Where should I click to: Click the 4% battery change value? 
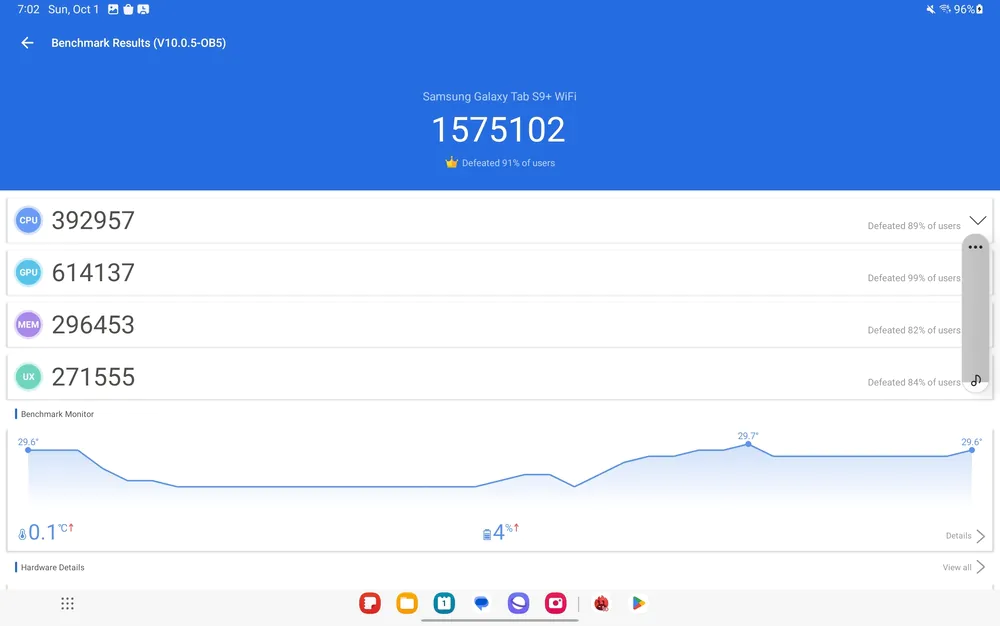501,532
